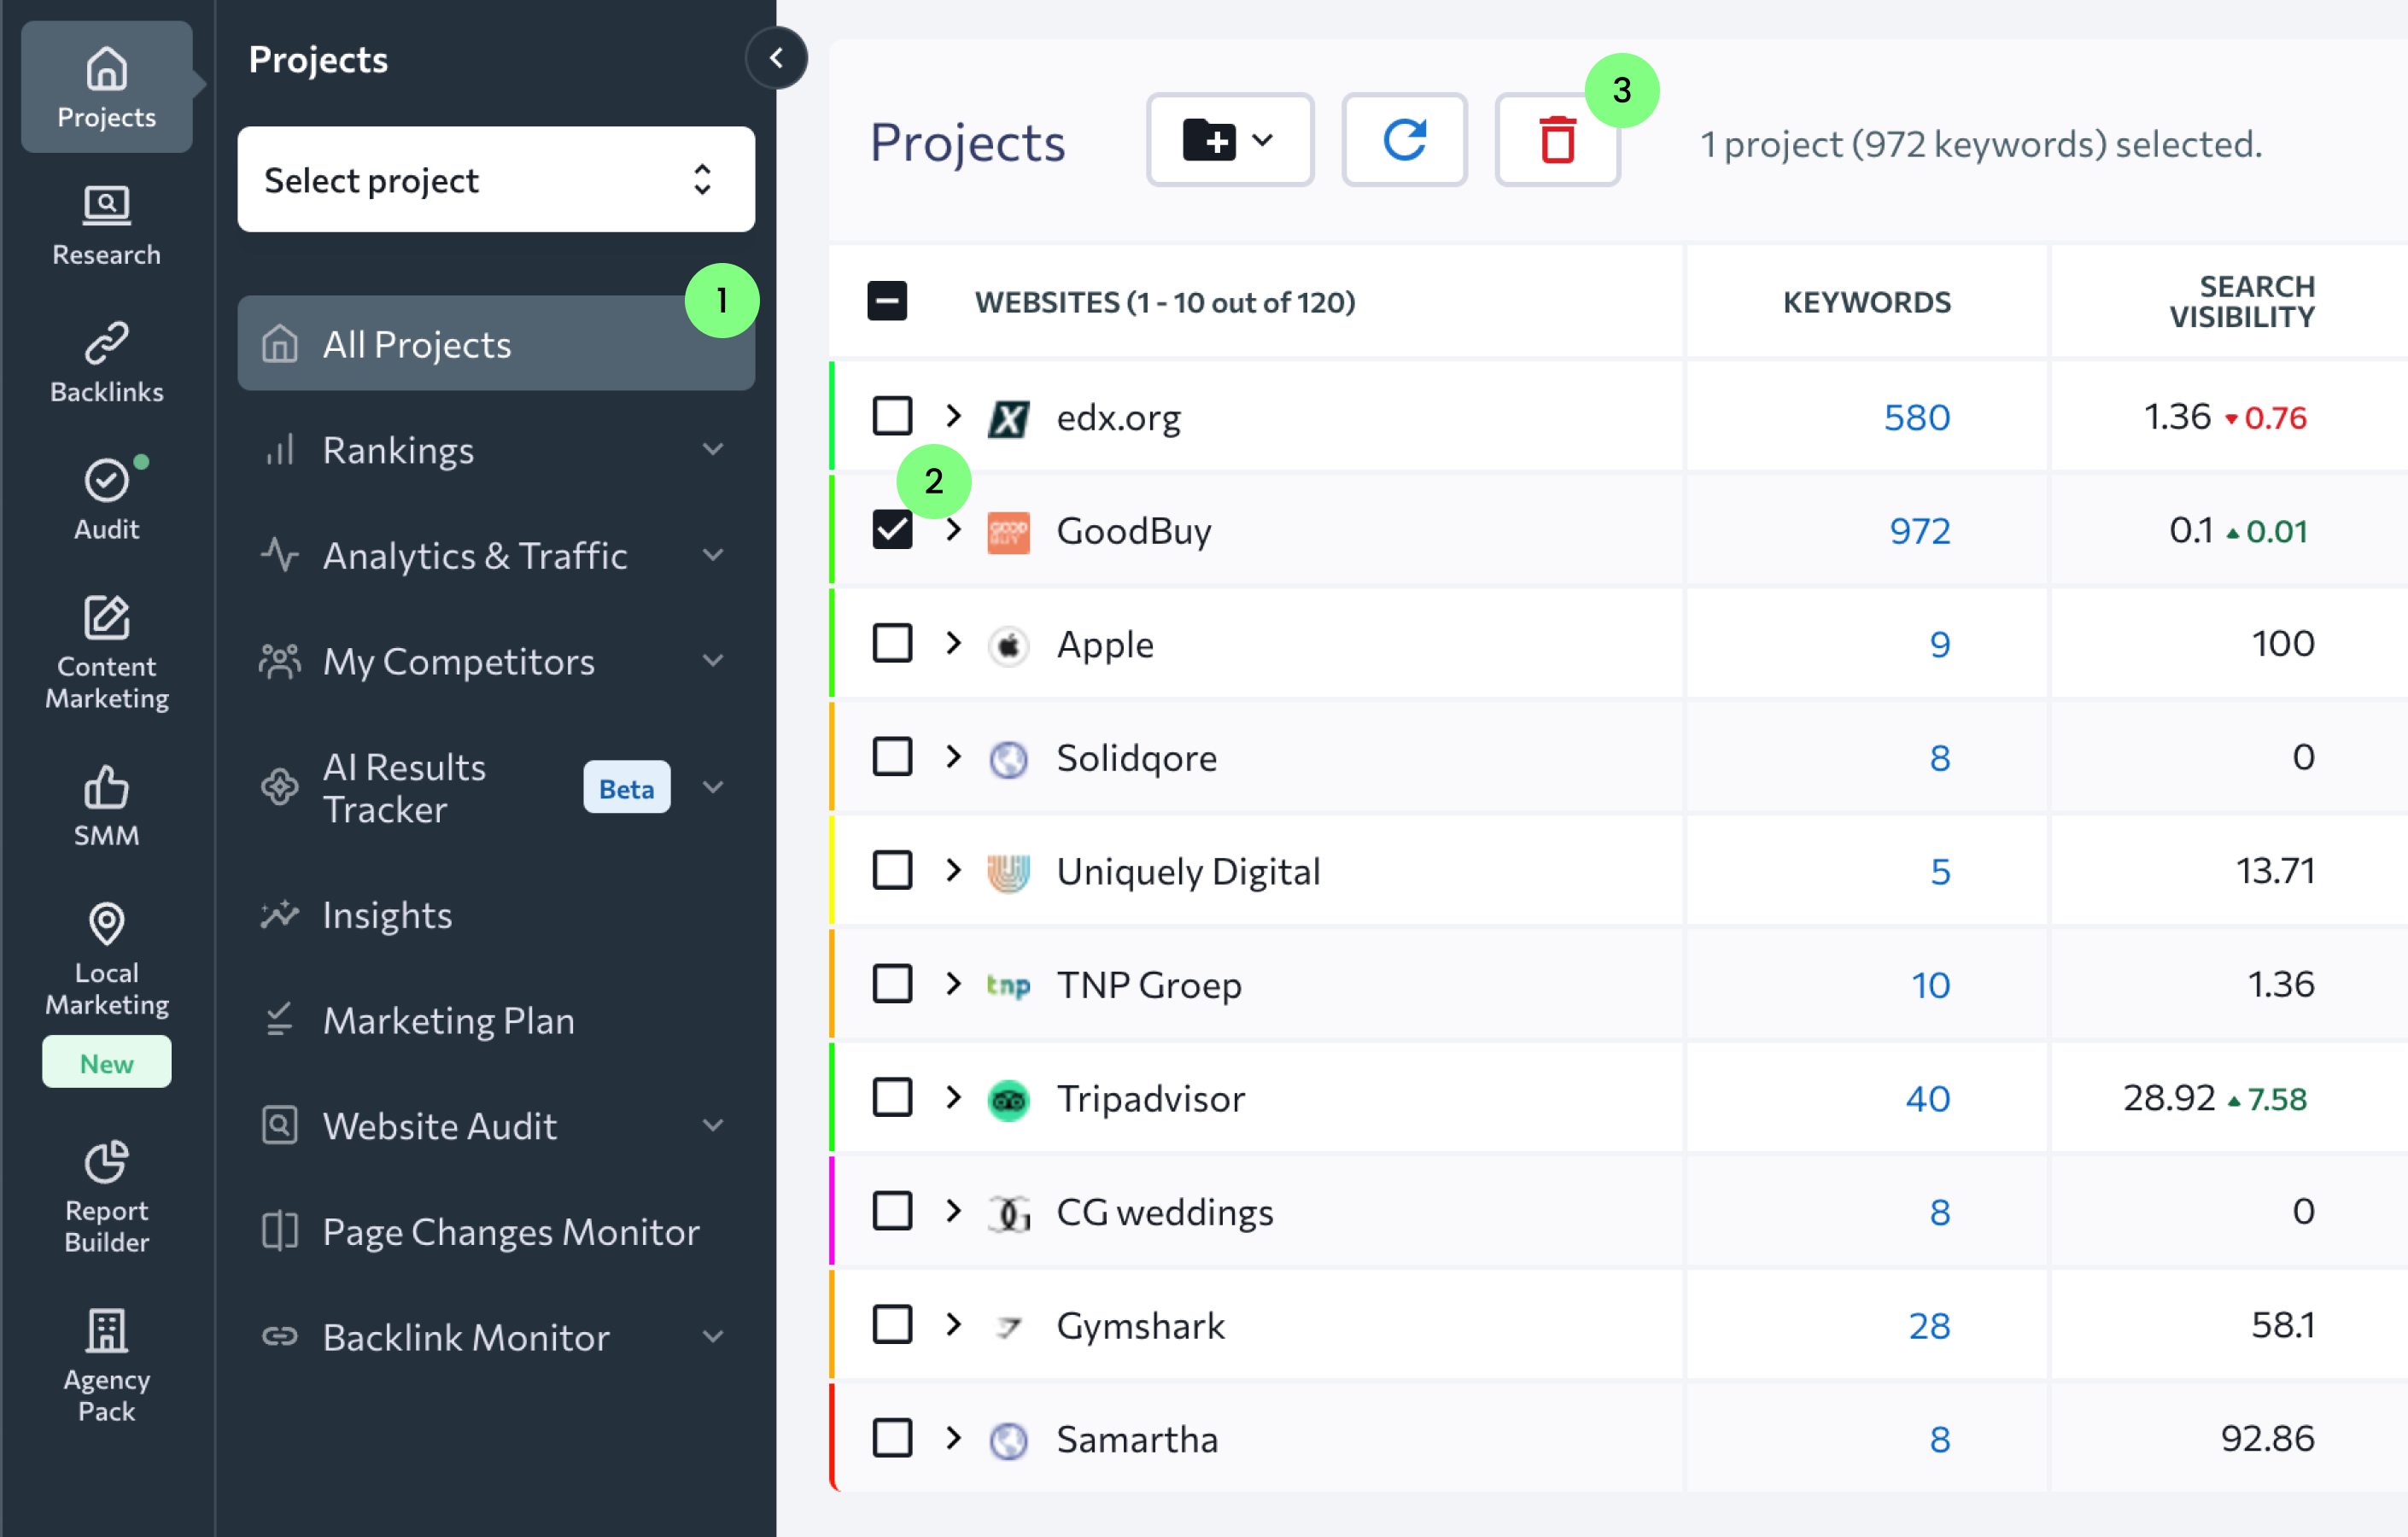
Task: Expand the AI Results Tracker chevron
Action: [712, 788]
